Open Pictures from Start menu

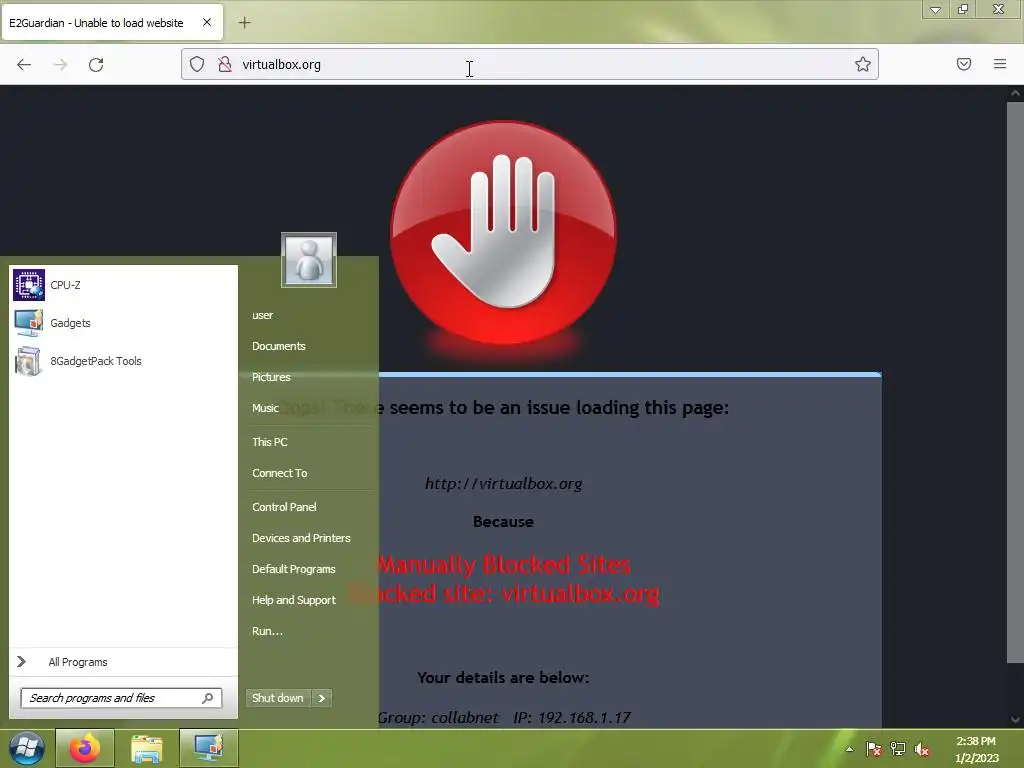click(271, 377)
